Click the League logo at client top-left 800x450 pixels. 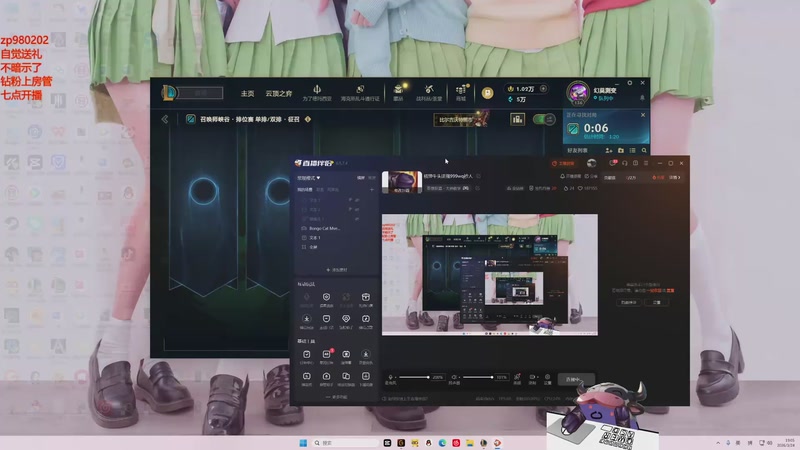169,93
